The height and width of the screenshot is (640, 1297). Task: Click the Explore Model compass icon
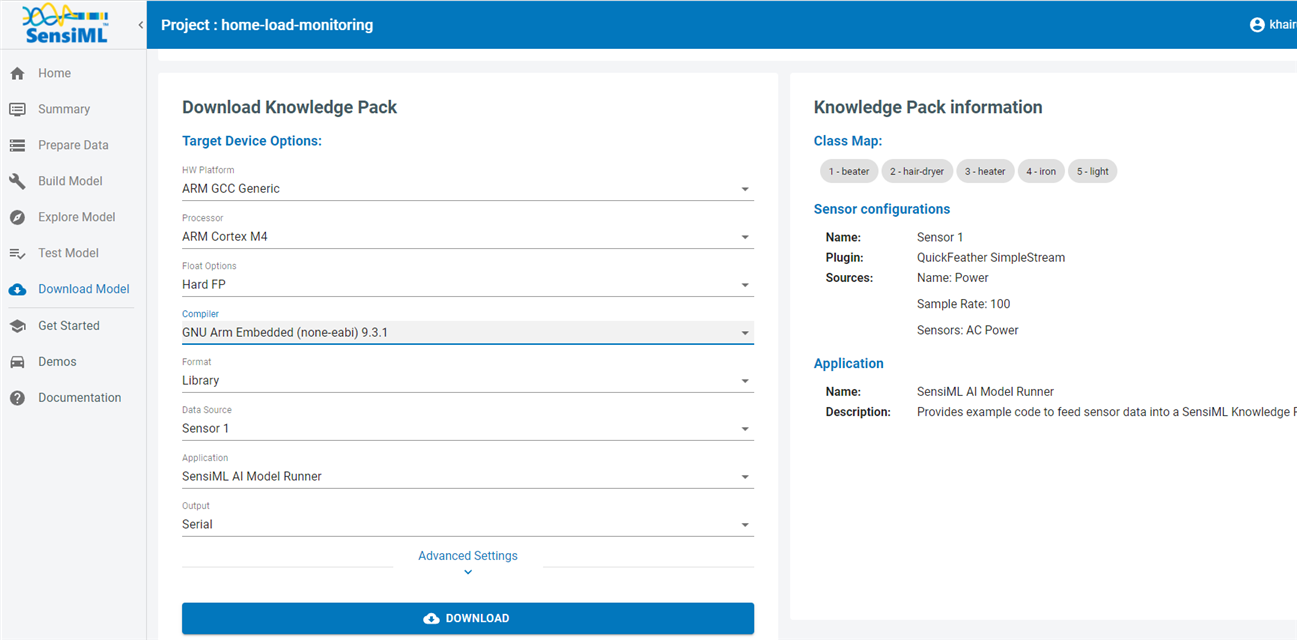click(x=17, y=217)
